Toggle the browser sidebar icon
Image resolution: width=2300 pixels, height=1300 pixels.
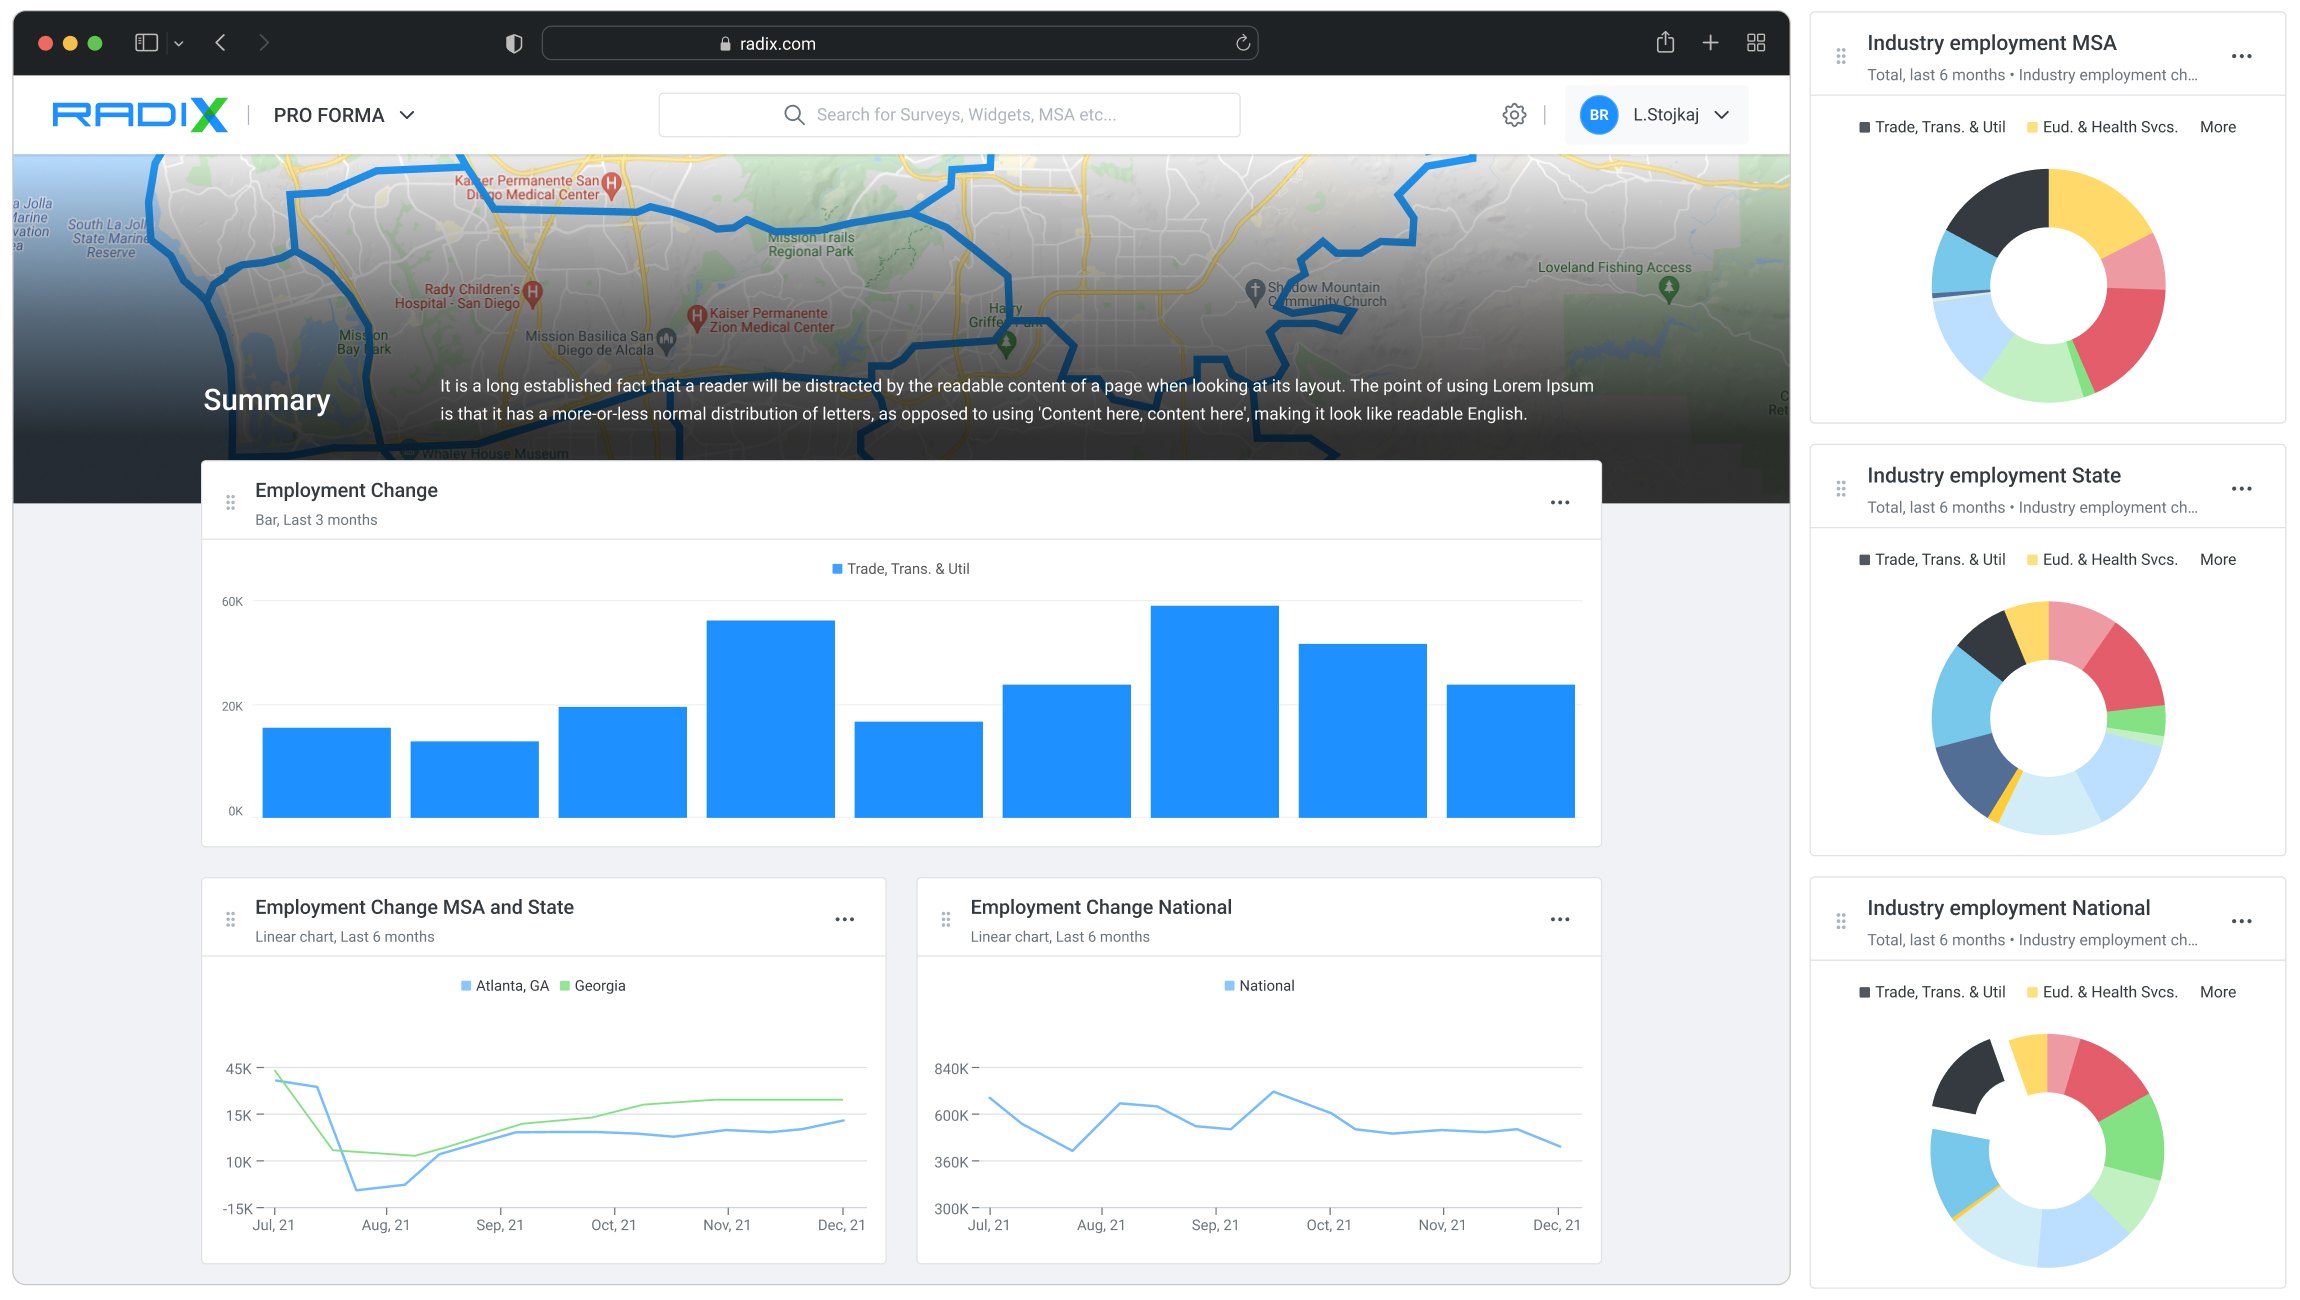[x=147, y=43]
